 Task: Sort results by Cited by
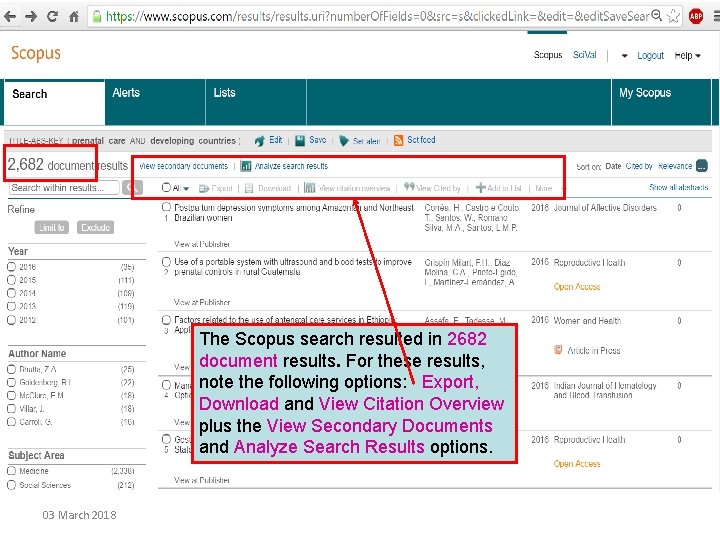pyautogui.click(x=639, y=166)
